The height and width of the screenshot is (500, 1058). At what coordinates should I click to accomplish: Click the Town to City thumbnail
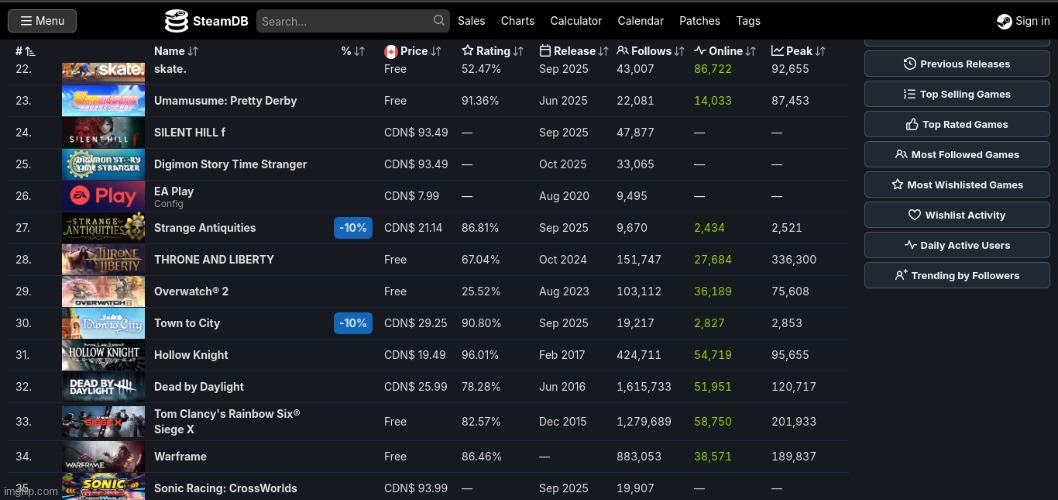(x=103, y=323)
